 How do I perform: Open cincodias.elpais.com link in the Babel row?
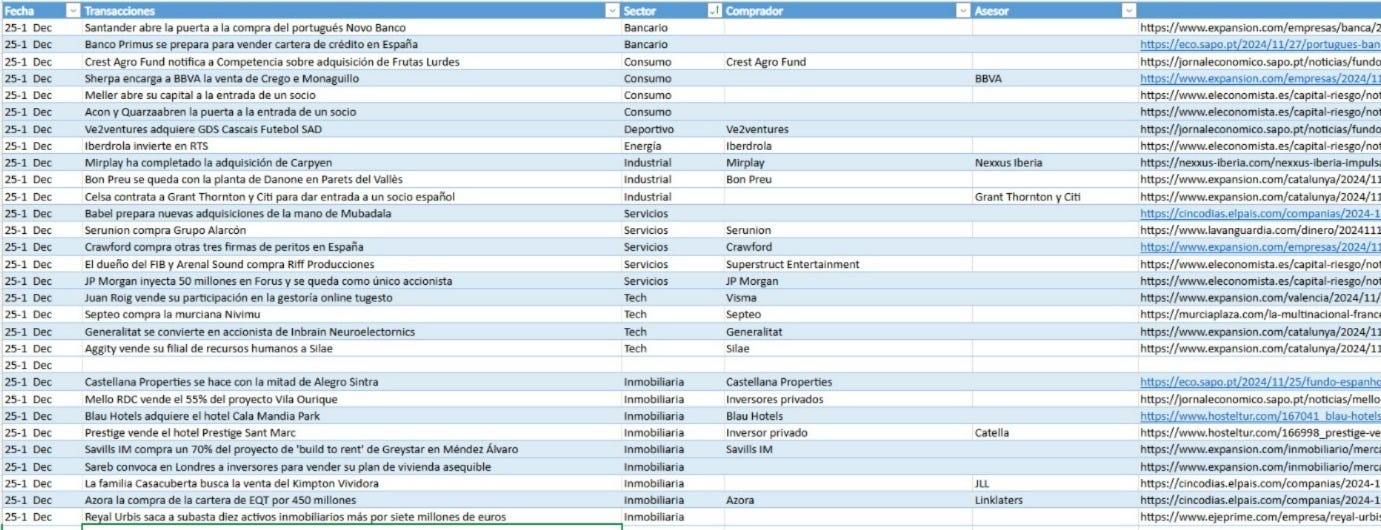point(1260,213)
